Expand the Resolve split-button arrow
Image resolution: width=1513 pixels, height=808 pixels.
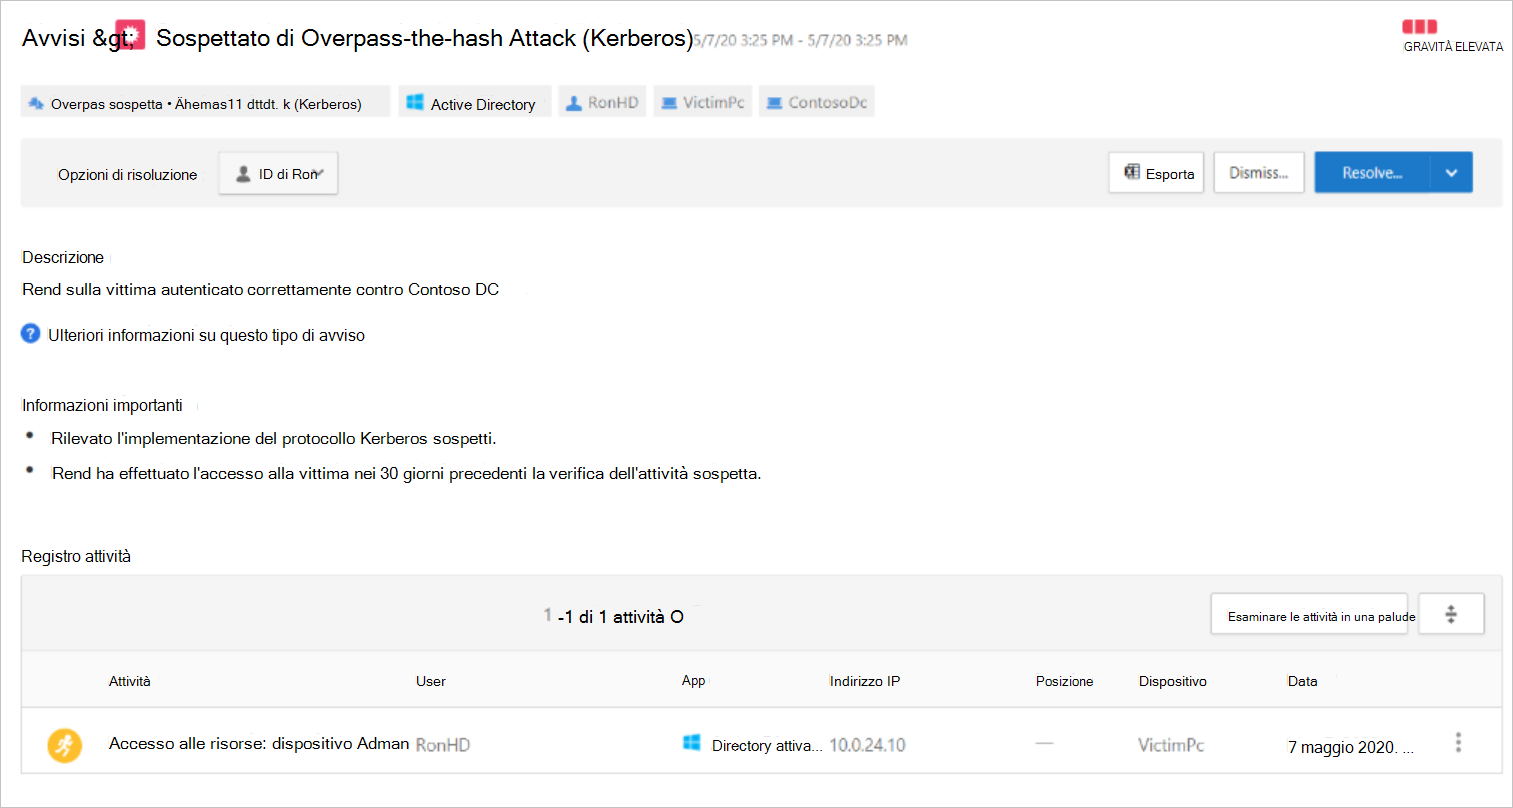pyautogui.click(x=1451, y=173)
